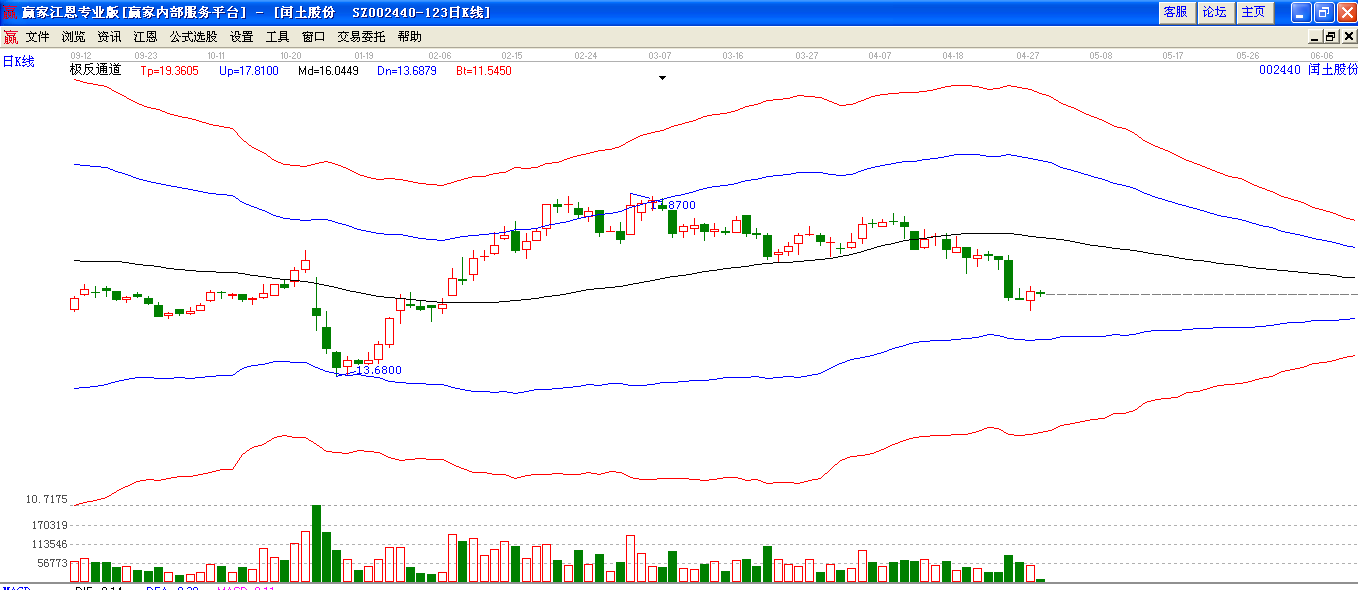Click the 03-07 date on the time axis

[x=660, y=56]
